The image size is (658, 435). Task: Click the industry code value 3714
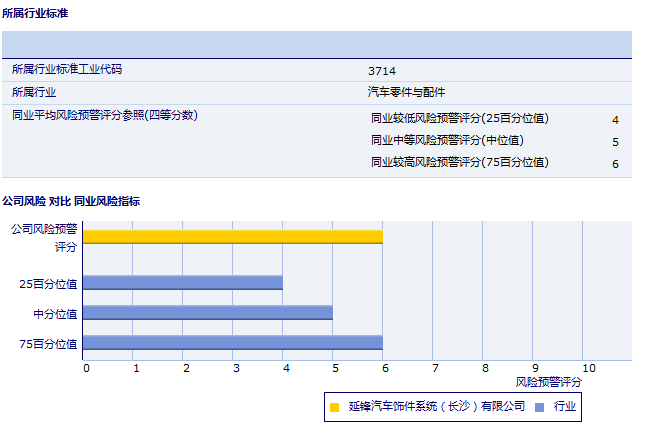coord(382,71)
